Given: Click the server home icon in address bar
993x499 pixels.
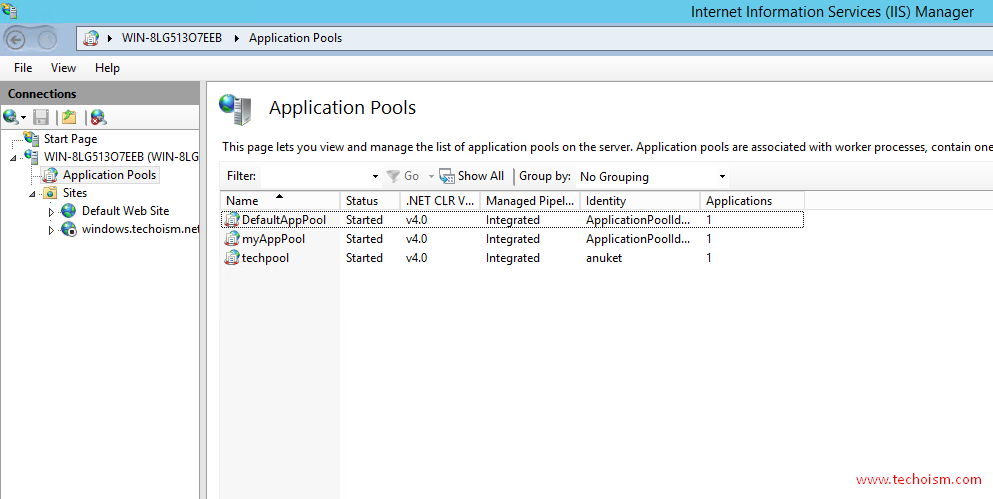Looking at the screenshot, I should click(92, 38).
